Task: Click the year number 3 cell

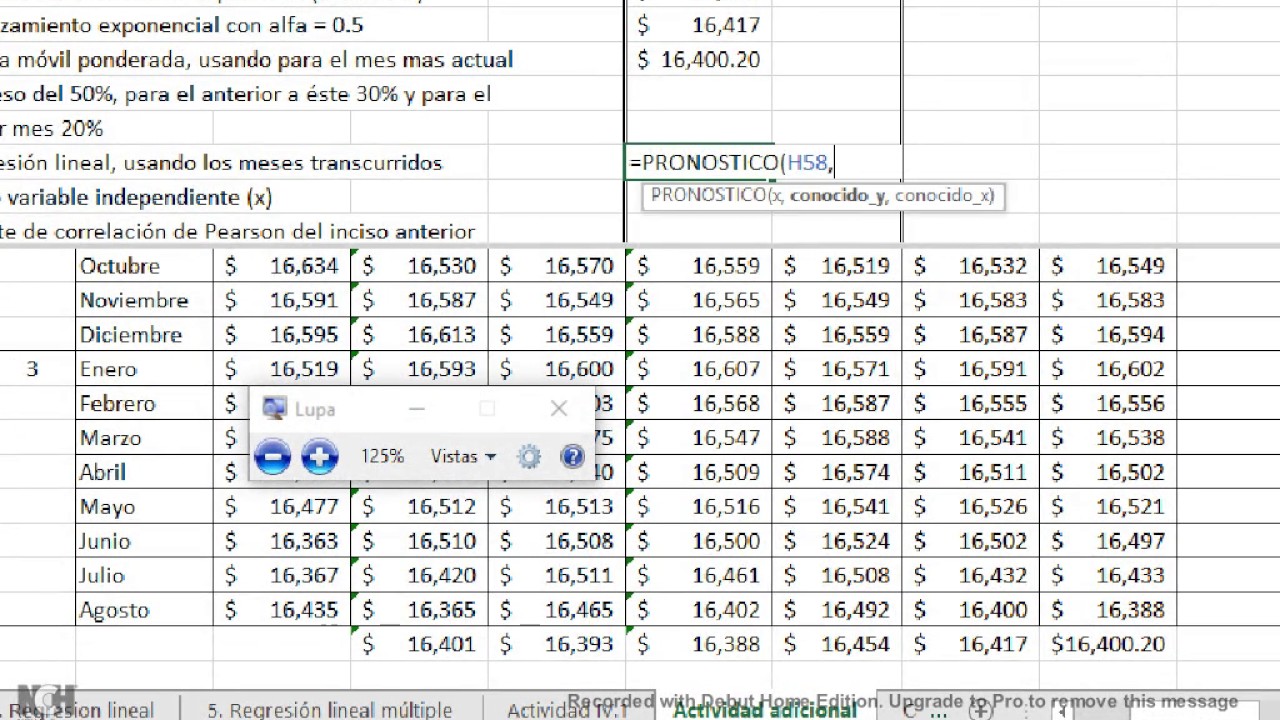Action: click(37, 369)
